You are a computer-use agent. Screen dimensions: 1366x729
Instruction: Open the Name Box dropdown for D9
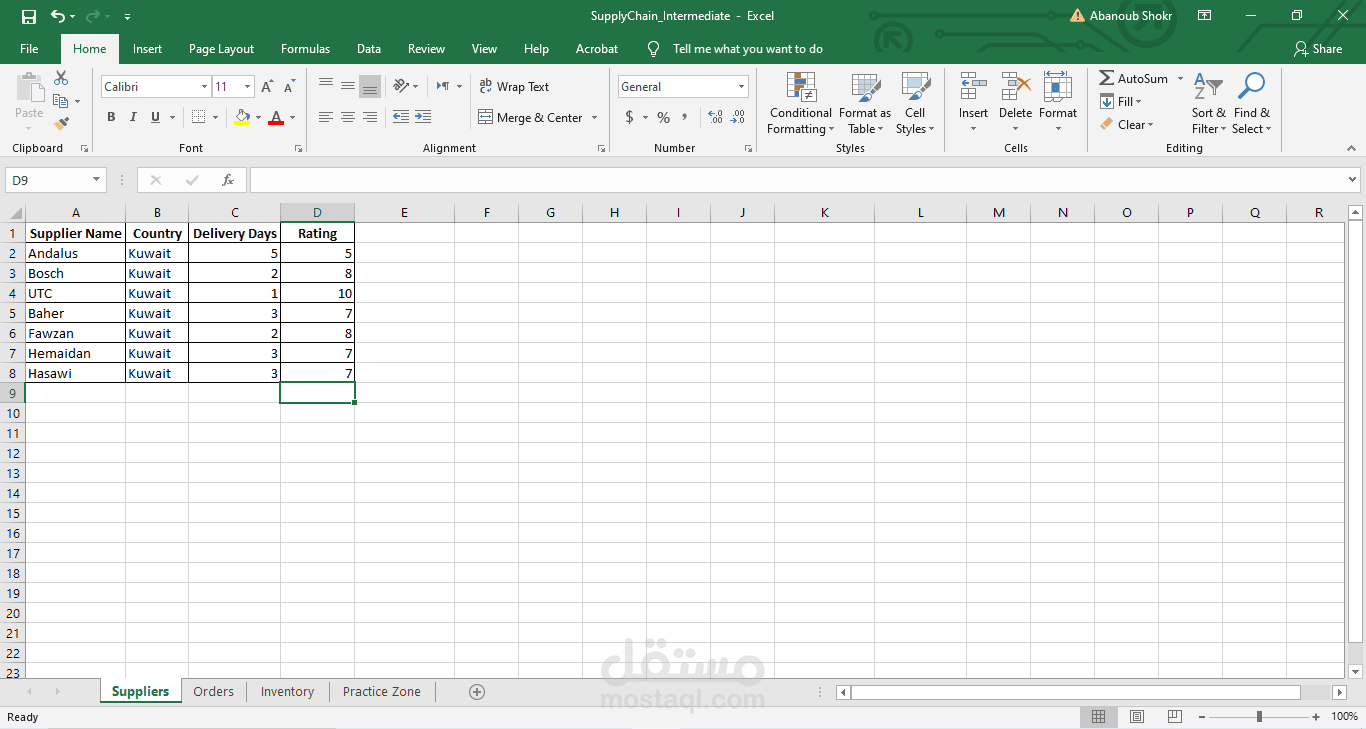point(97,180)
